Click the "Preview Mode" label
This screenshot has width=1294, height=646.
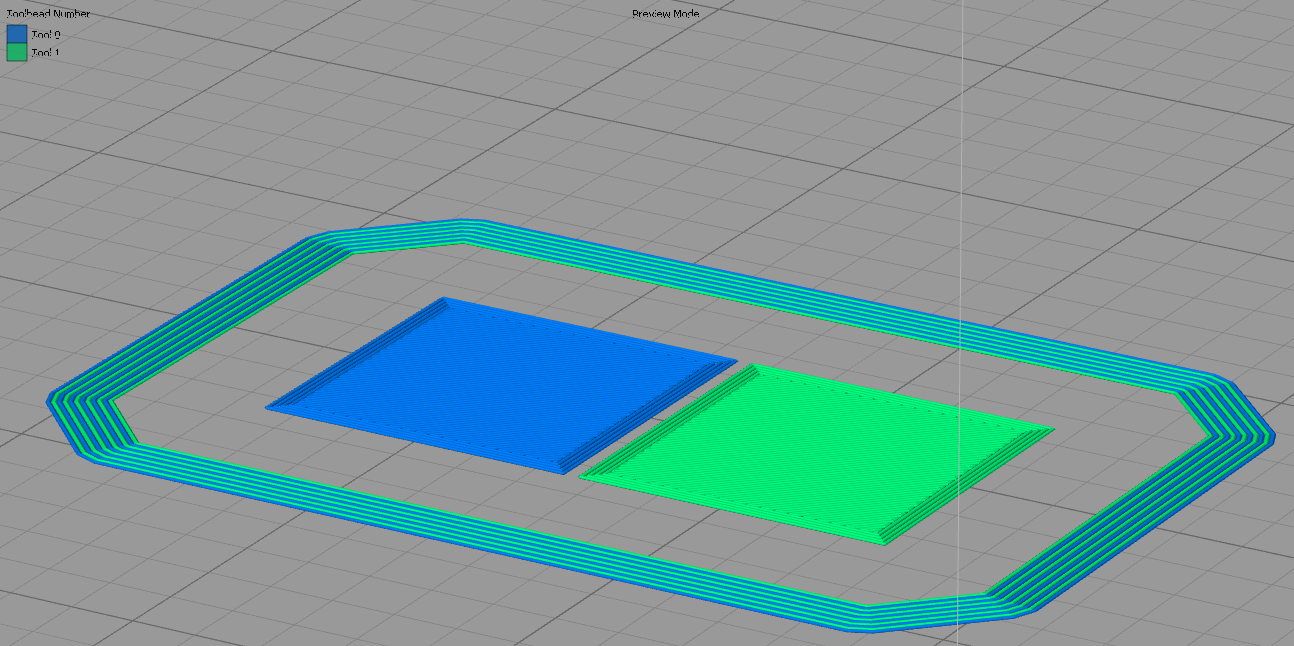[x=665, y=14]
